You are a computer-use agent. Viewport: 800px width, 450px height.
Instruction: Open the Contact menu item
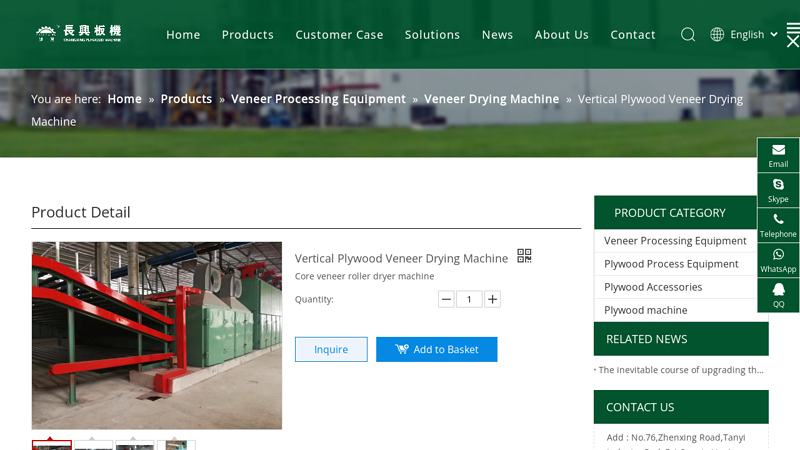tap(633, 35)
